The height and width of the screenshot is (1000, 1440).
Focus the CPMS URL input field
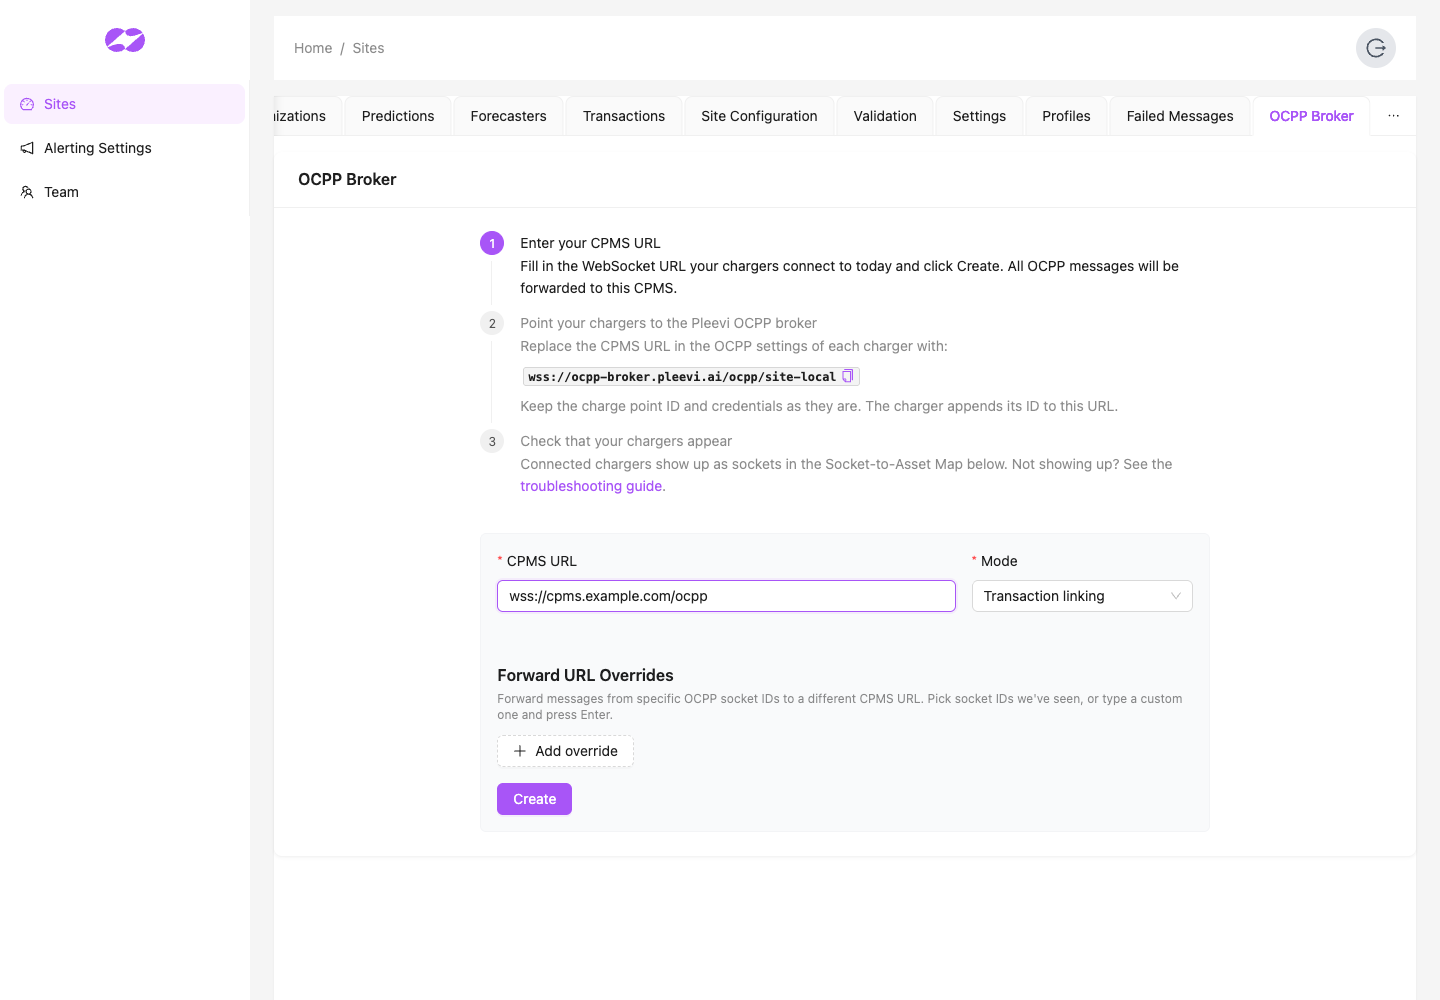tap(726, 596)
